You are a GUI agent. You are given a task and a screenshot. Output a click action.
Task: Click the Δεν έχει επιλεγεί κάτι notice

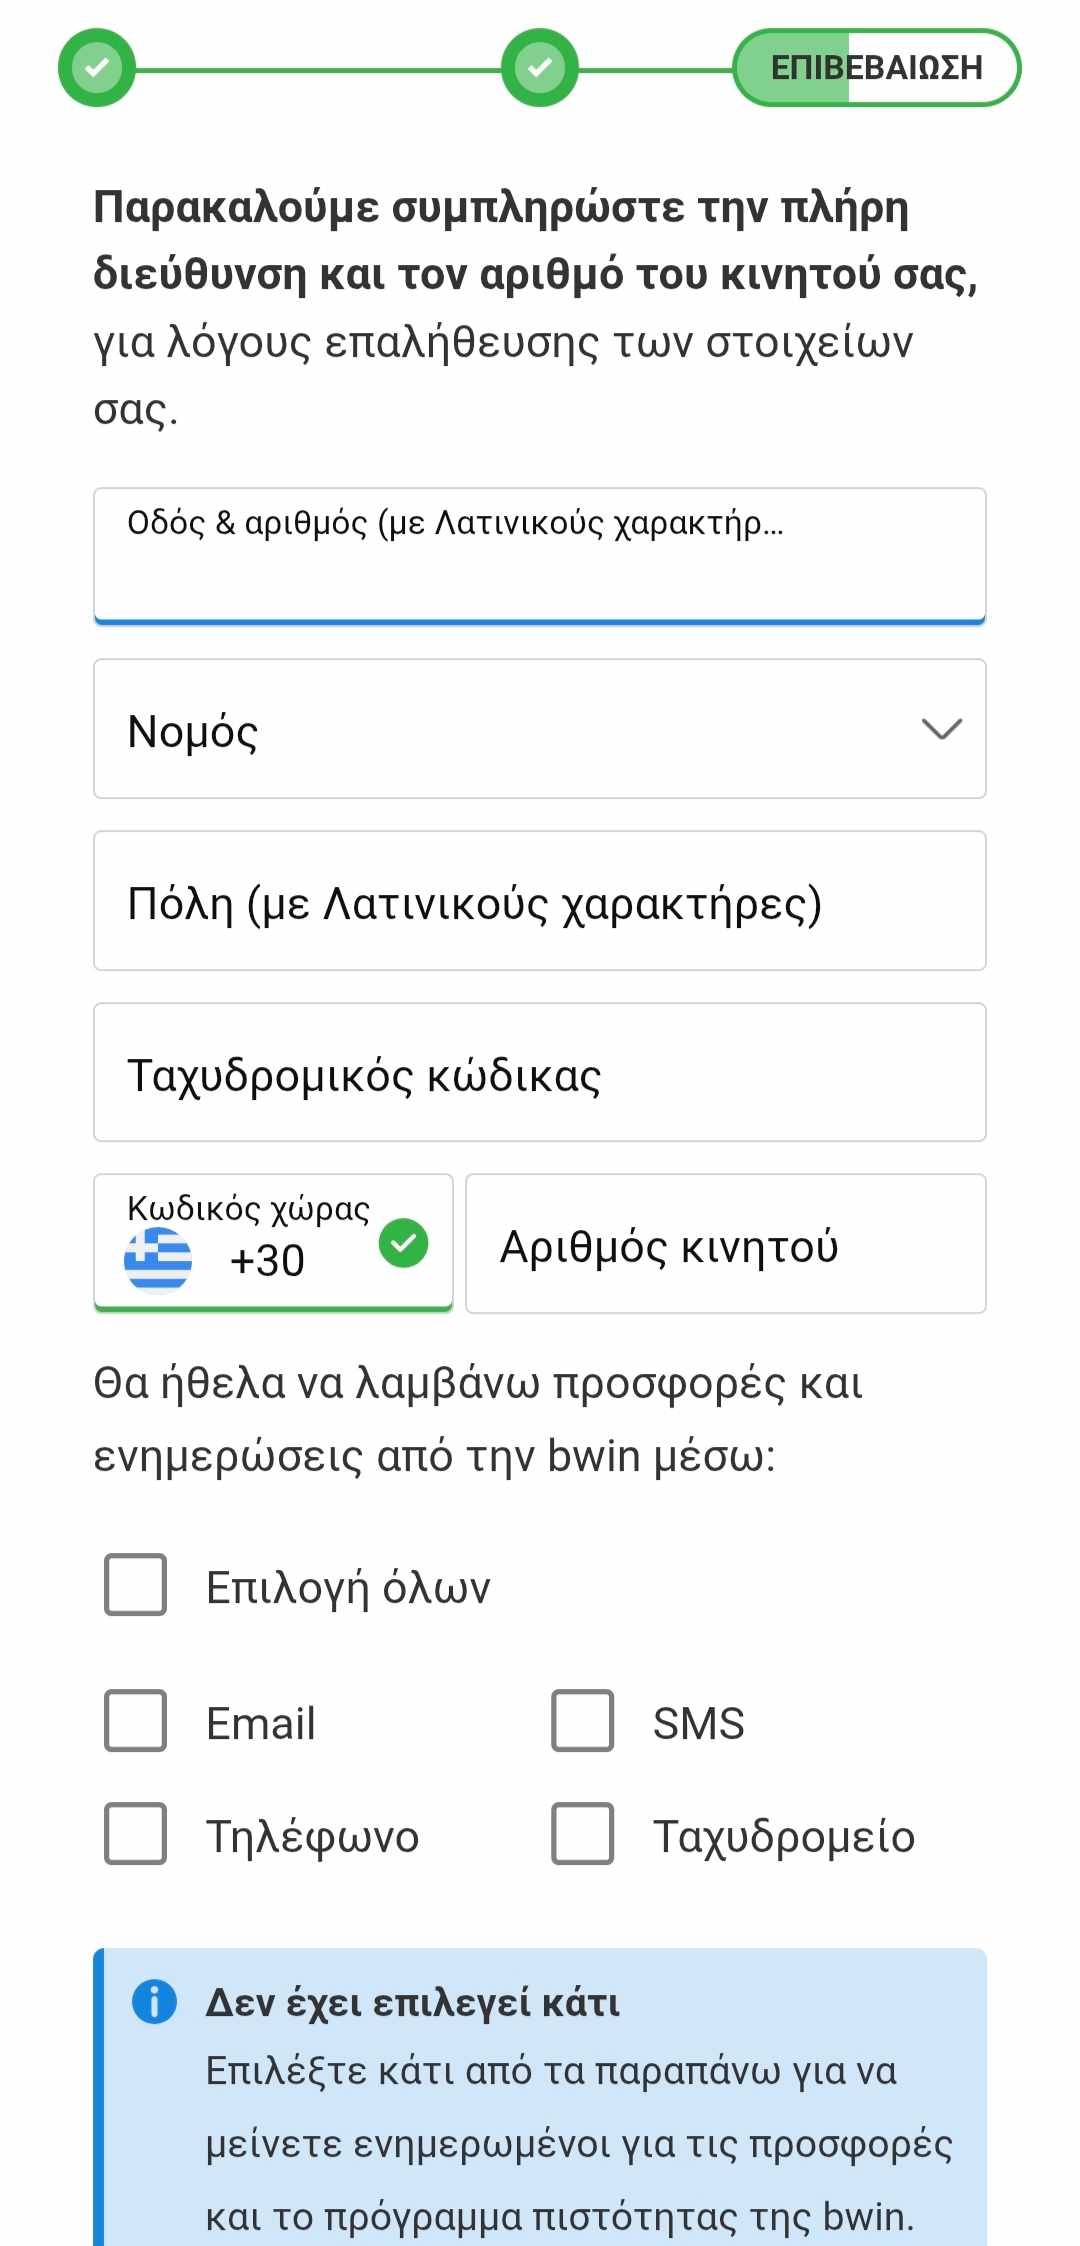coord(540,2097)
